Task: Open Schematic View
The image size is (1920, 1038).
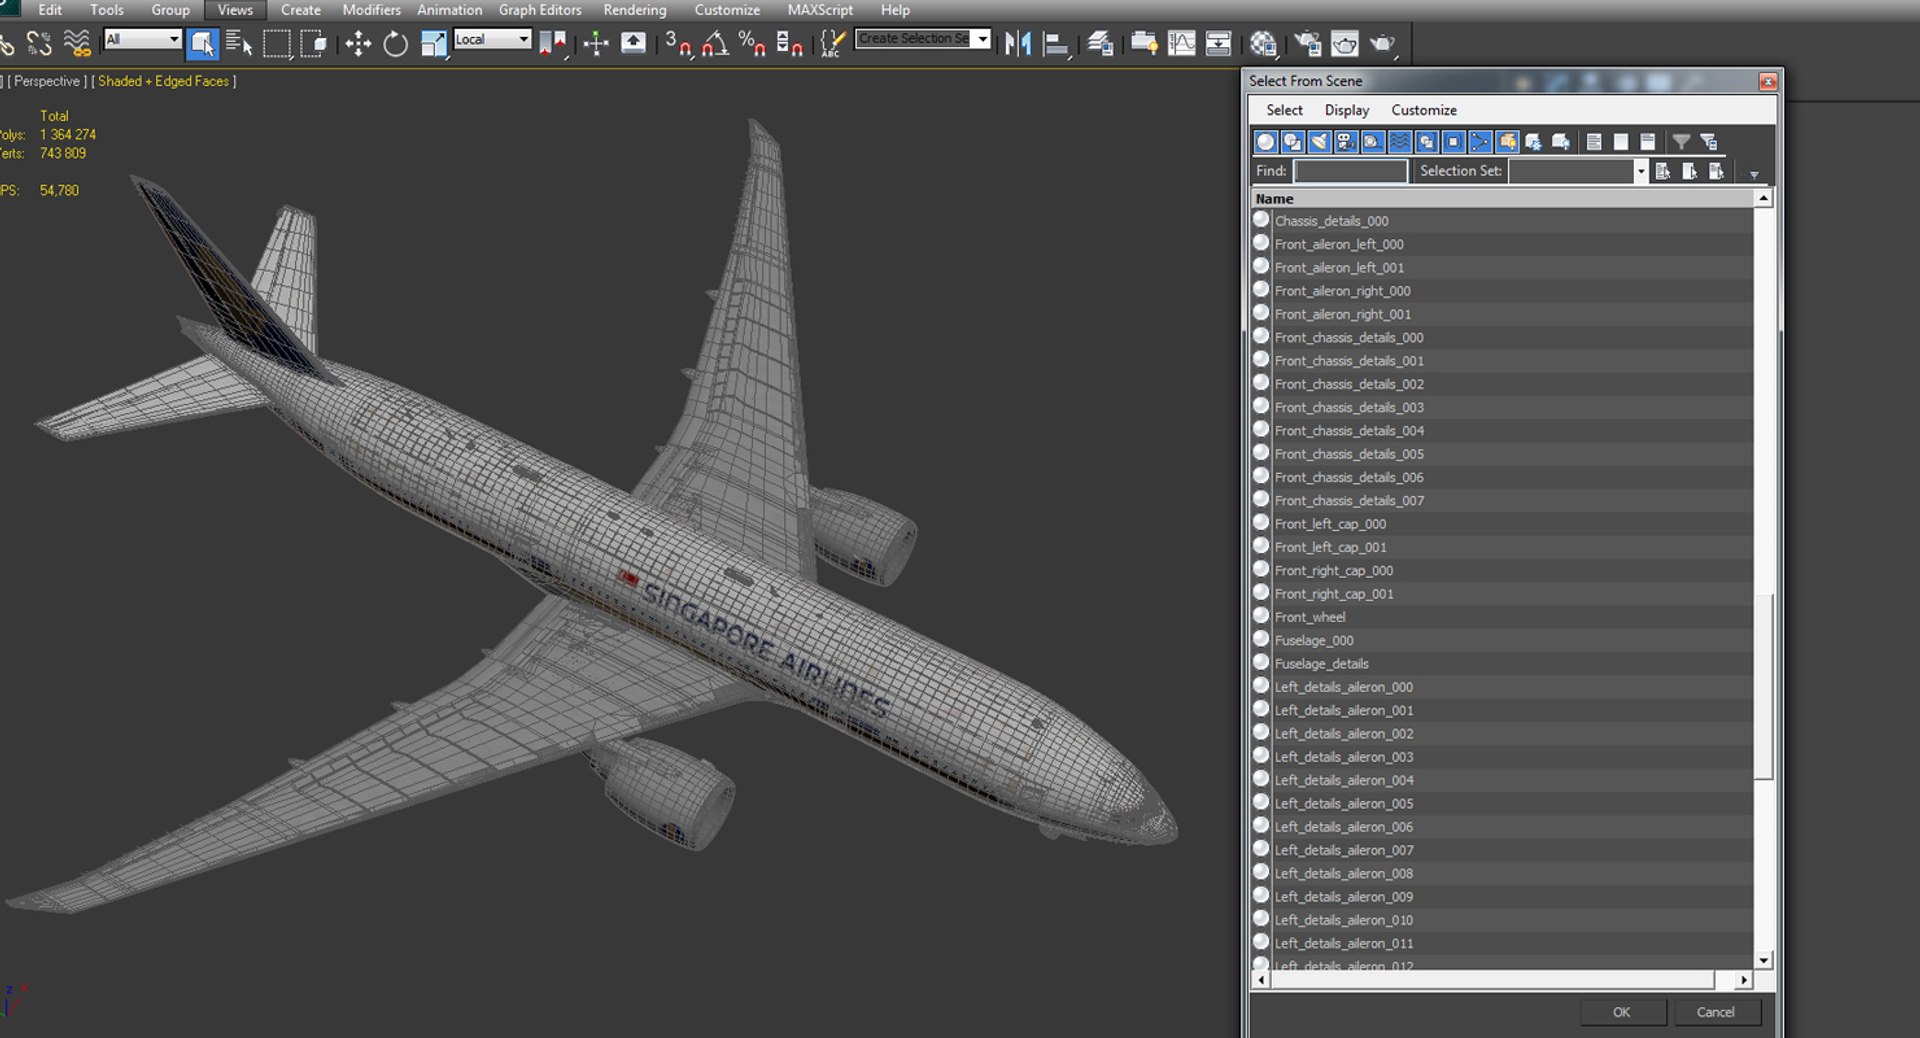Action: click(1219, 43)
